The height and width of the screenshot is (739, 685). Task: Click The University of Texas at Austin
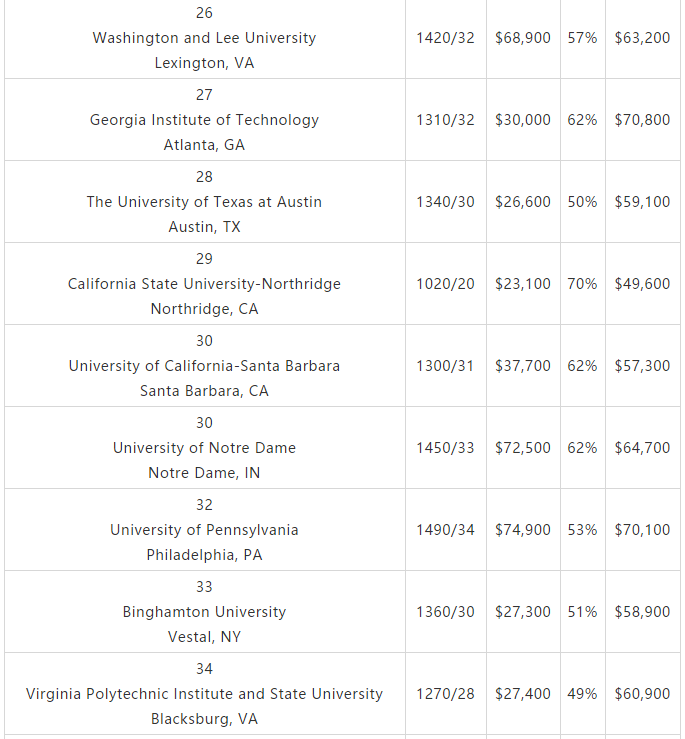click(204, 202)
